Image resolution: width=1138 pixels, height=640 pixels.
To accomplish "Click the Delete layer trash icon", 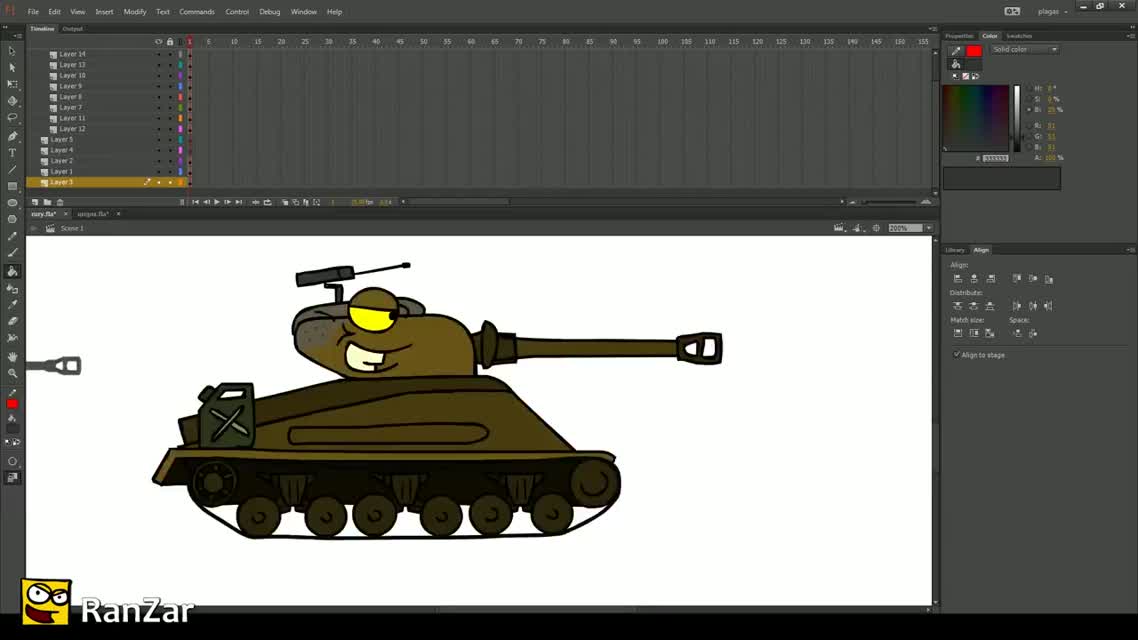I will 60,202.
